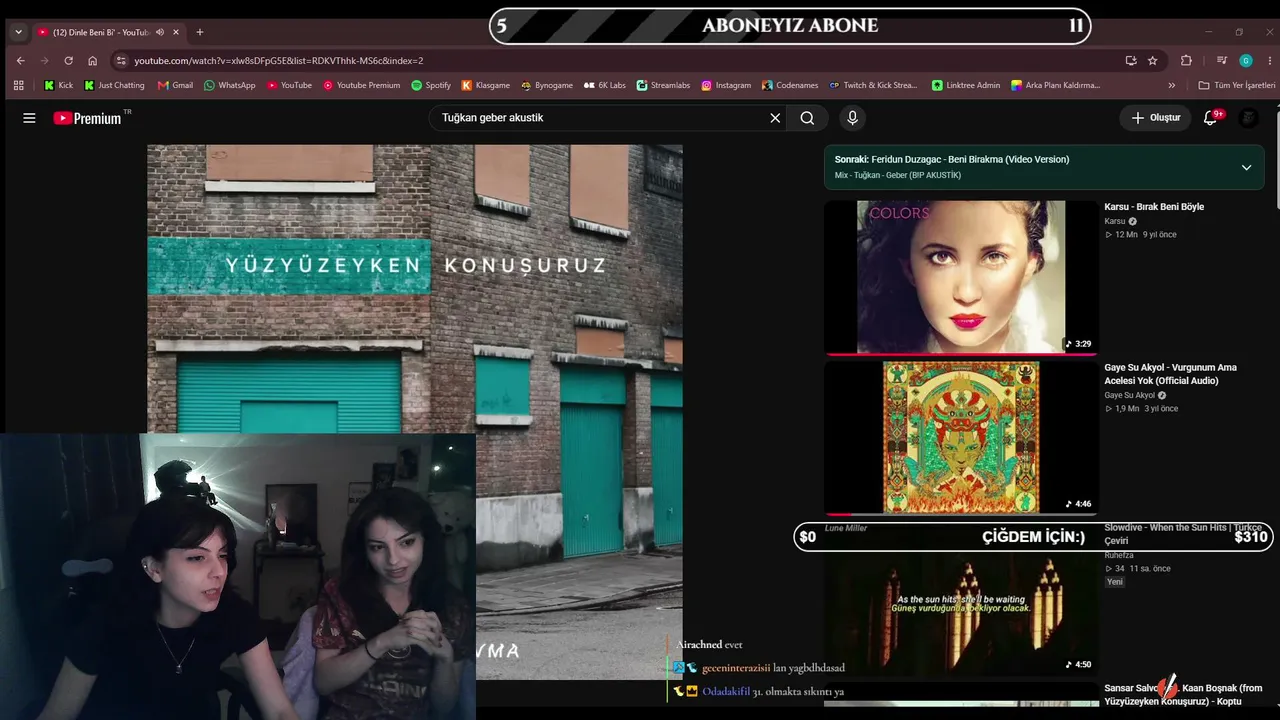Close the Dinle Beni Bi' YouTube tab
Viewport: 1280px width, 720px height.
(x=176, y=32)
